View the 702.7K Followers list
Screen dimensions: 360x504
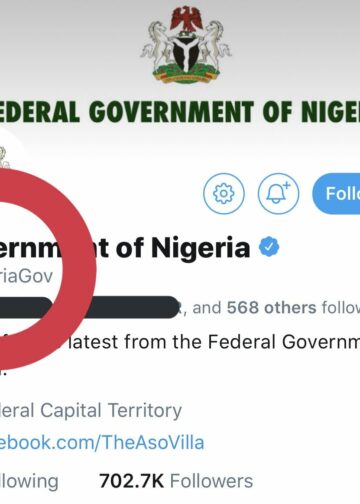pos(176,481)
